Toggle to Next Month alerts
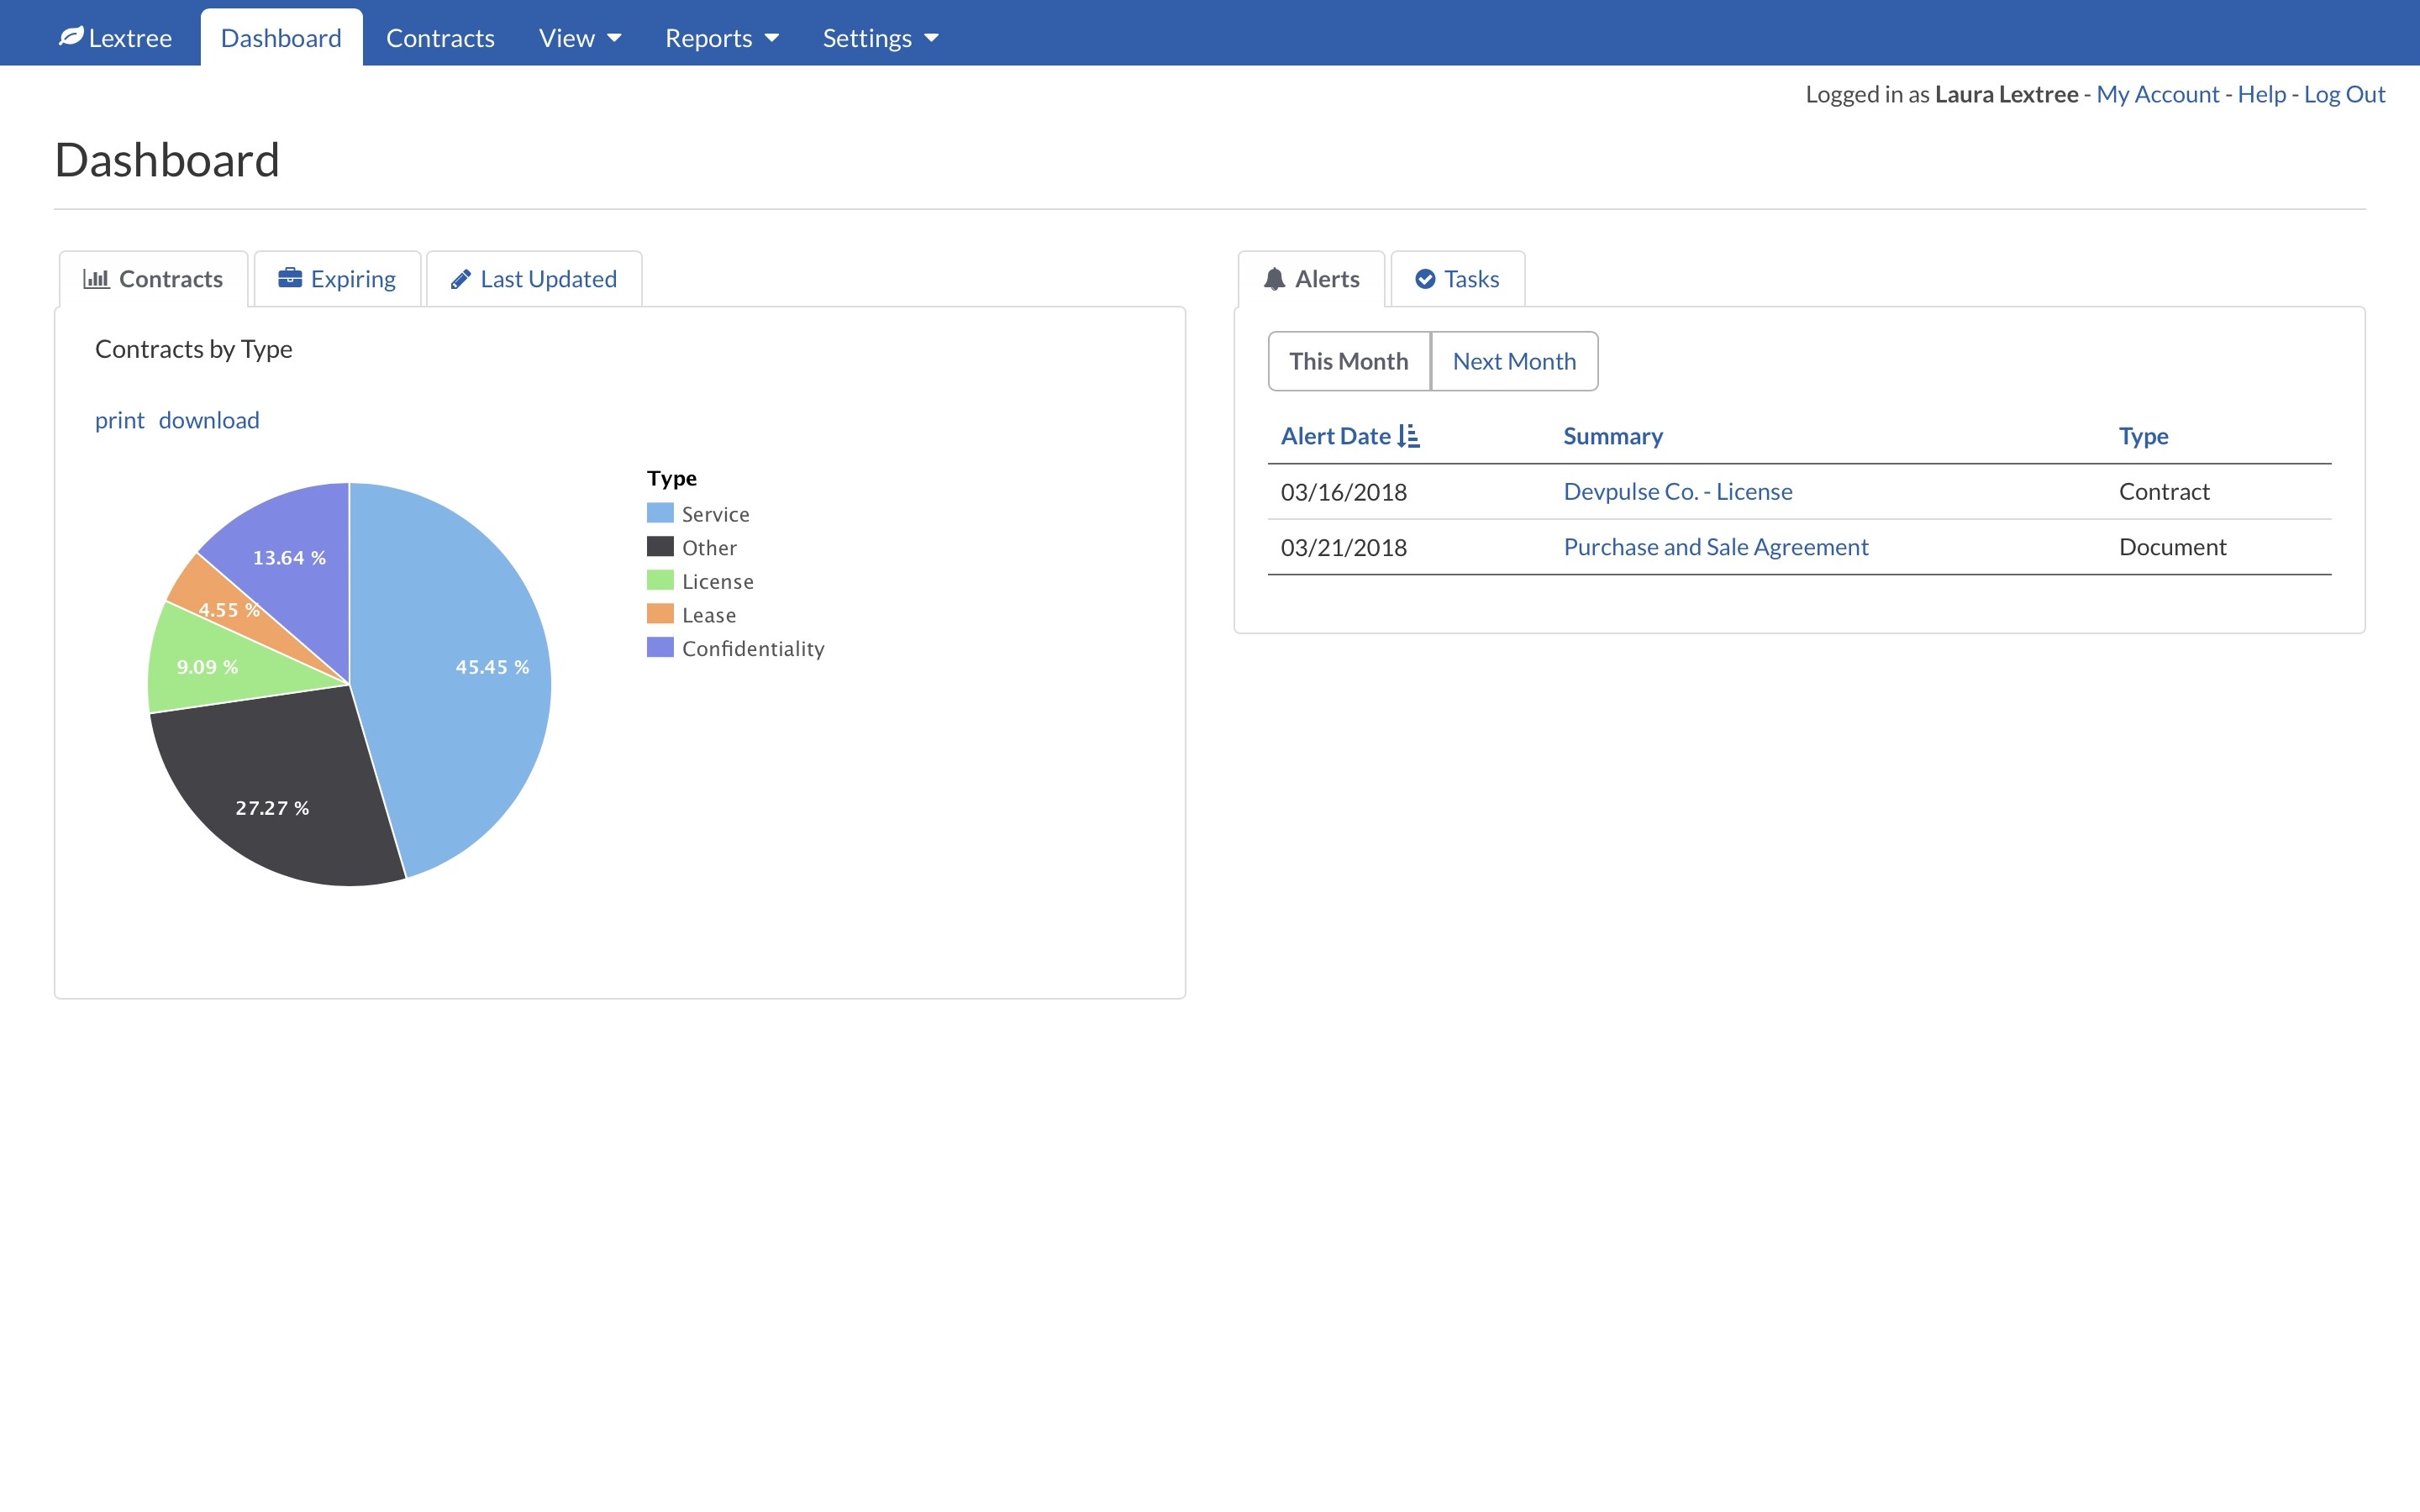2420x1512 pixels. click(x=1513, y=361)
